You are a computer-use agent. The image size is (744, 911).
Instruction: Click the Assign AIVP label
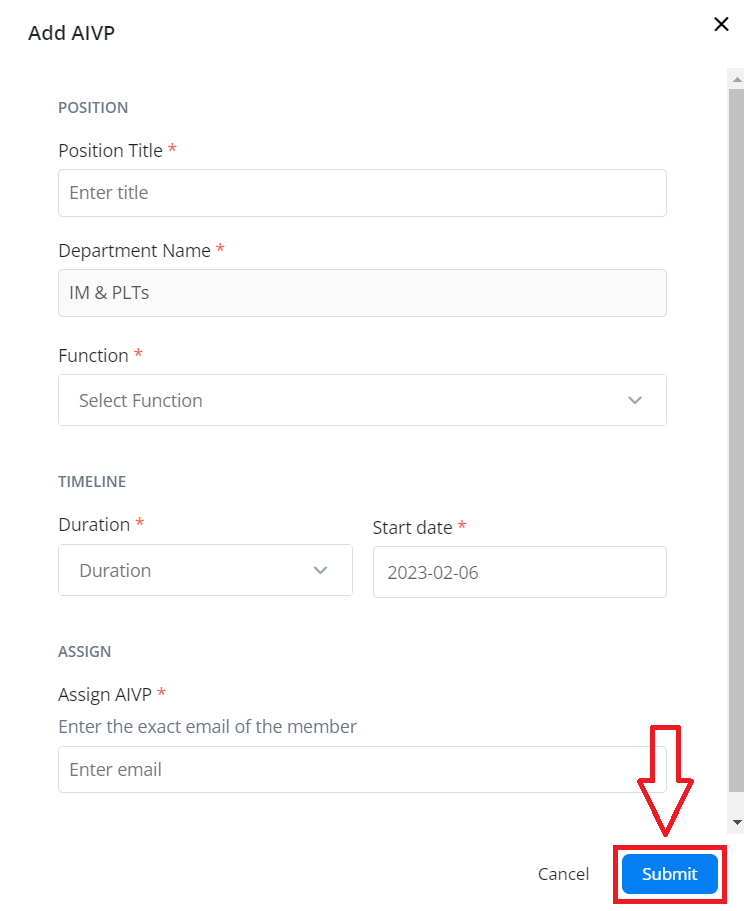click(105, 694)
